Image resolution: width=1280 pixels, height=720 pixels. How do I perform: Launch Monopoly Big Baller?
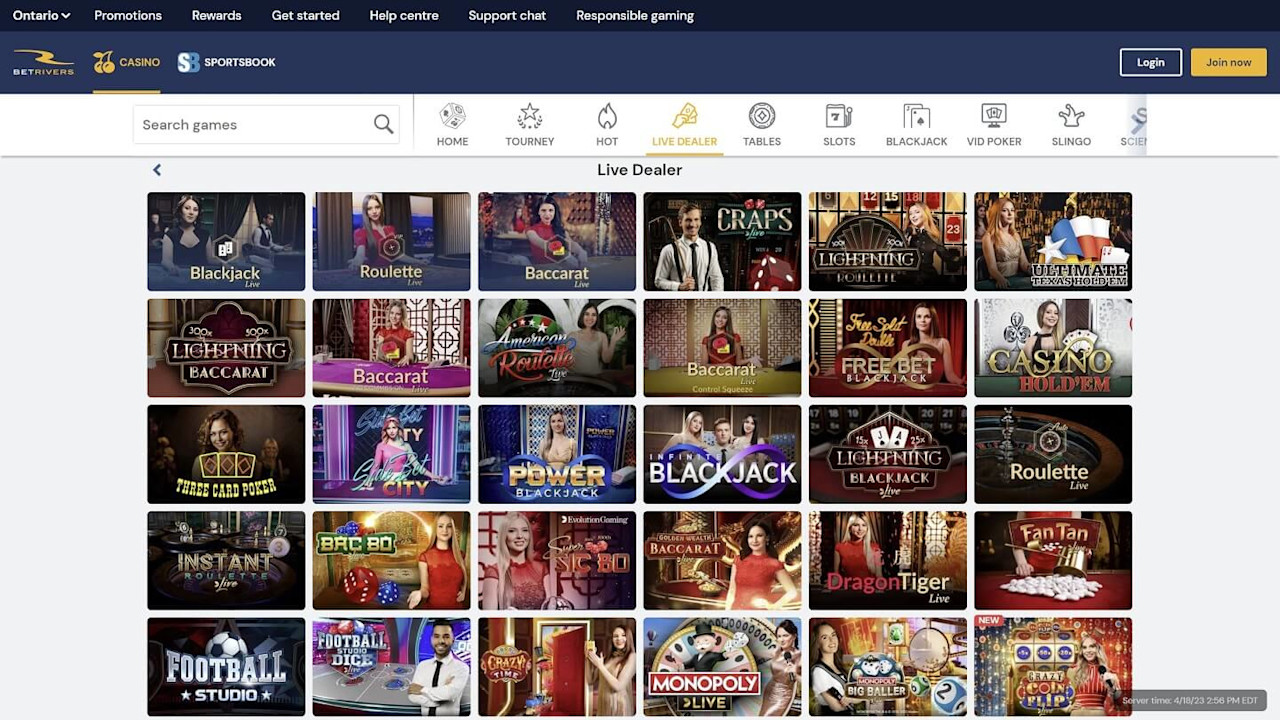tap(888, 667)
